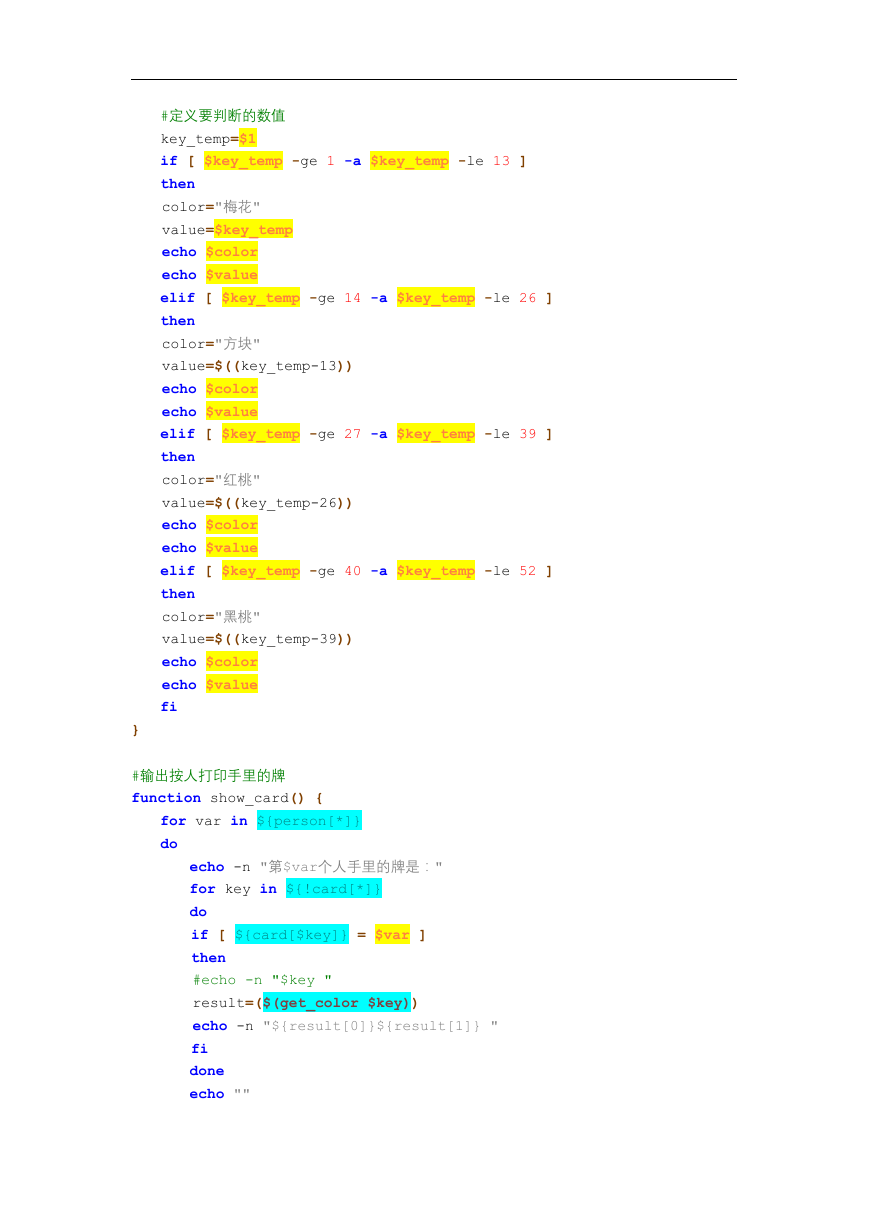Screen dimensions: 869x1228
Task: Click the line color="方块"
Action: 211,344
